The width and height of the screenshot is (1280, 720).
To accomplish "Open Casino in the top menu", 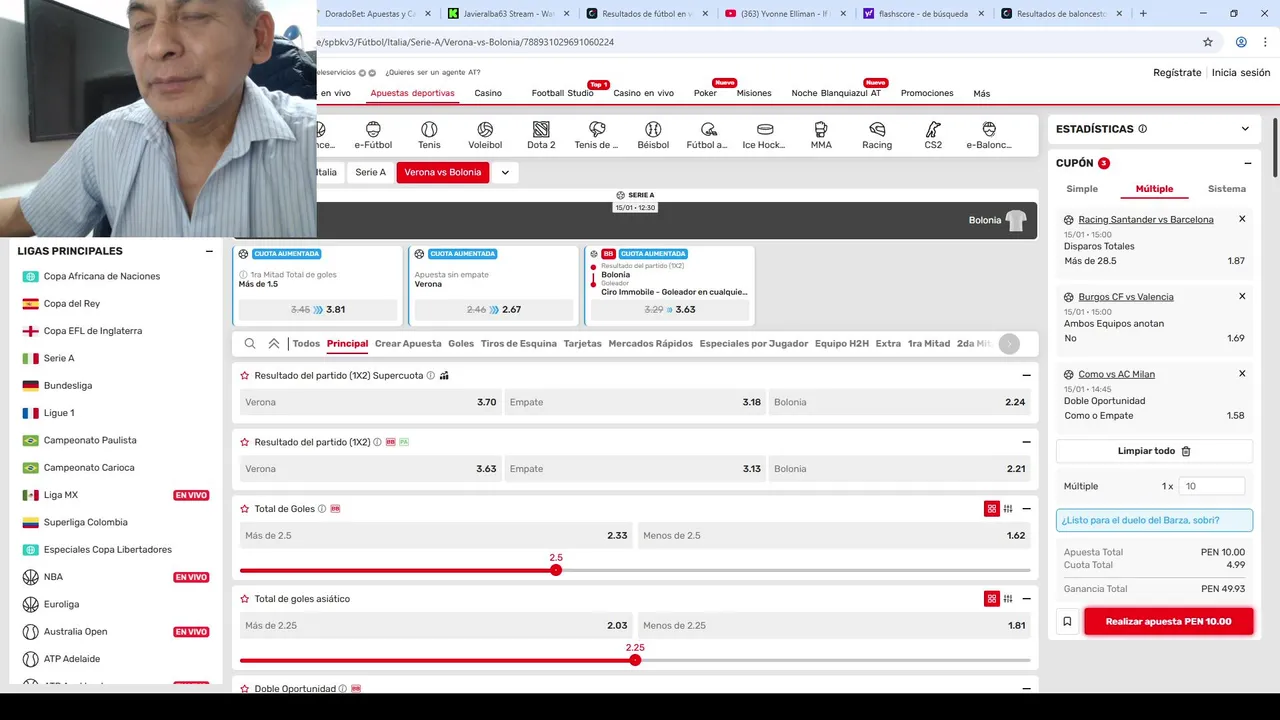I will pos(488,93).
